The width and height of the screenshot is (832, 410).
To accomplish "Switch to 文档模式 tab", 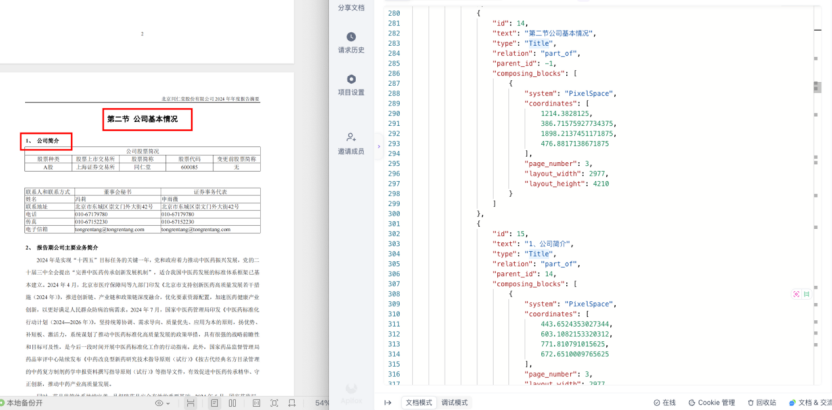I will point(420,403).
